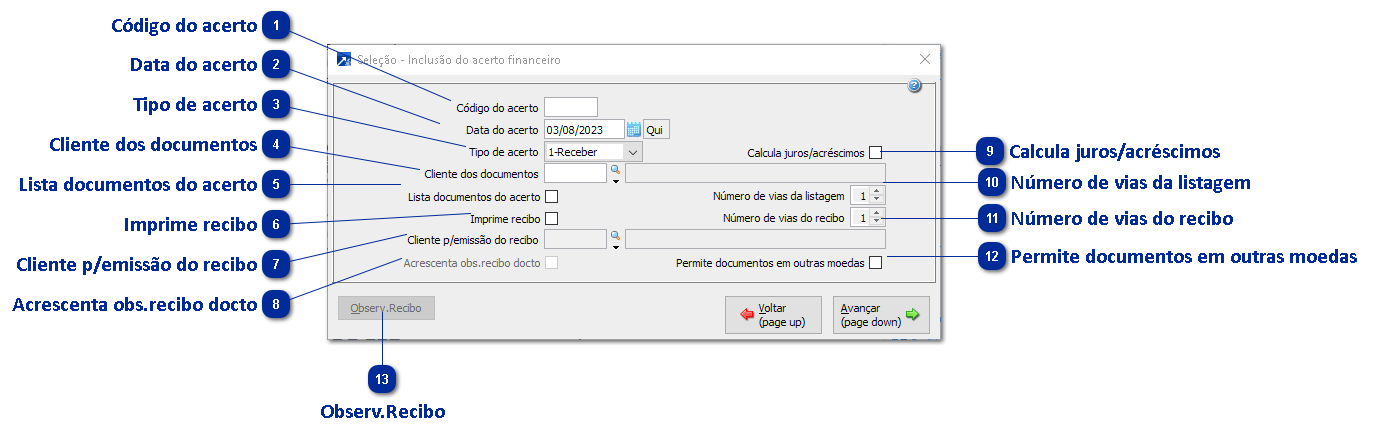
Task: Click the application icon in the title bar
Action: click(x=344, y=60)
